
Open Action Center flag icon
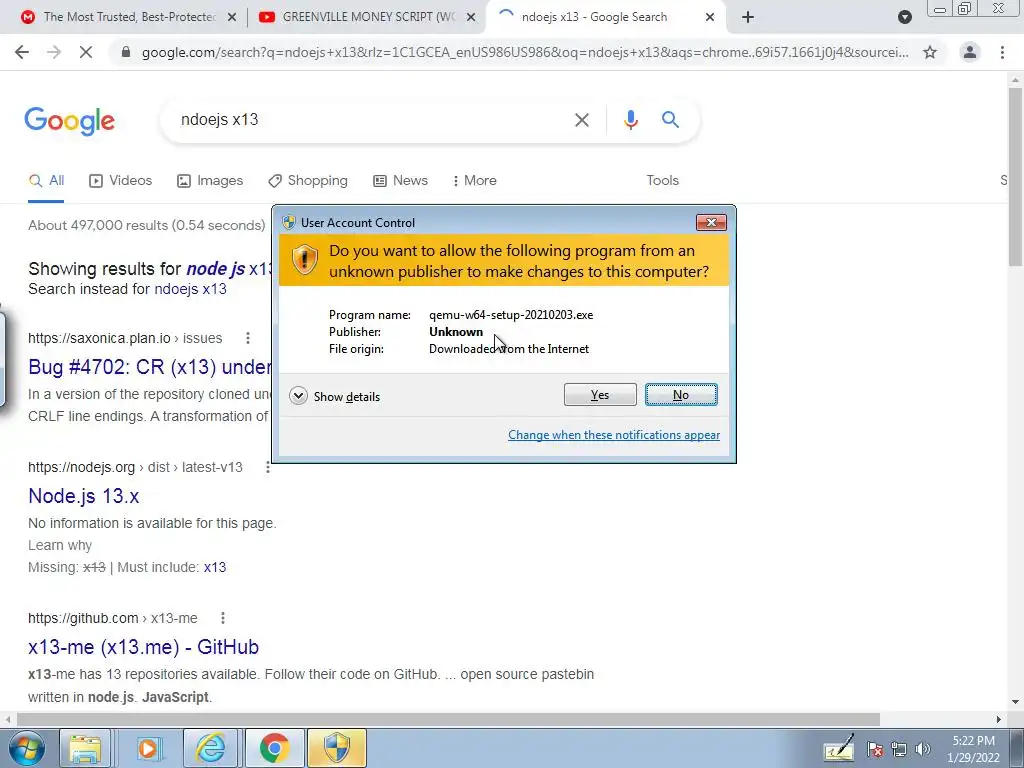pos(875,750)
